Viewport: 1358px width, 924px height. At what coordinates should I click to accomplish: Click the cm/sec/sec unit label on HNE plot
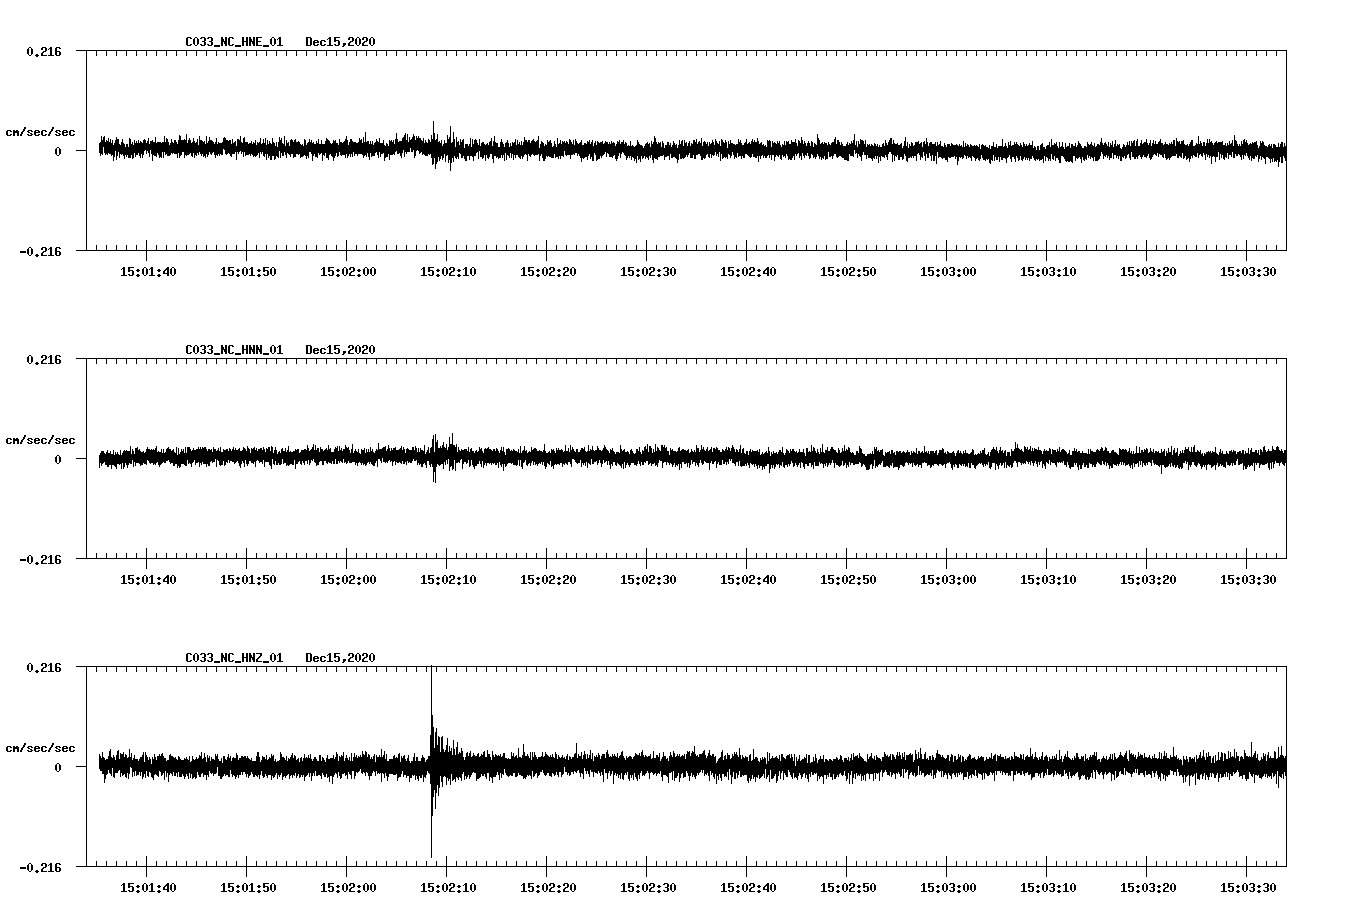tap(41, 131)
